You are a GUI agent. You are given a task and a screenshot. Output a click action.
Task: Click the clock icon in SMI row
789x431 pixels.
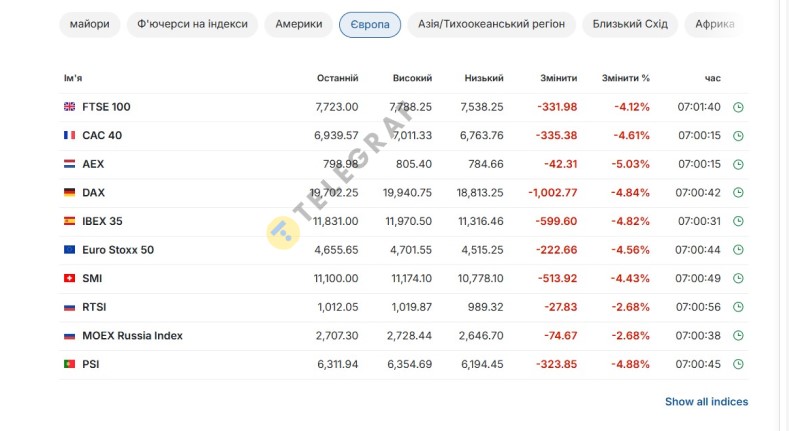coord(738,279)
